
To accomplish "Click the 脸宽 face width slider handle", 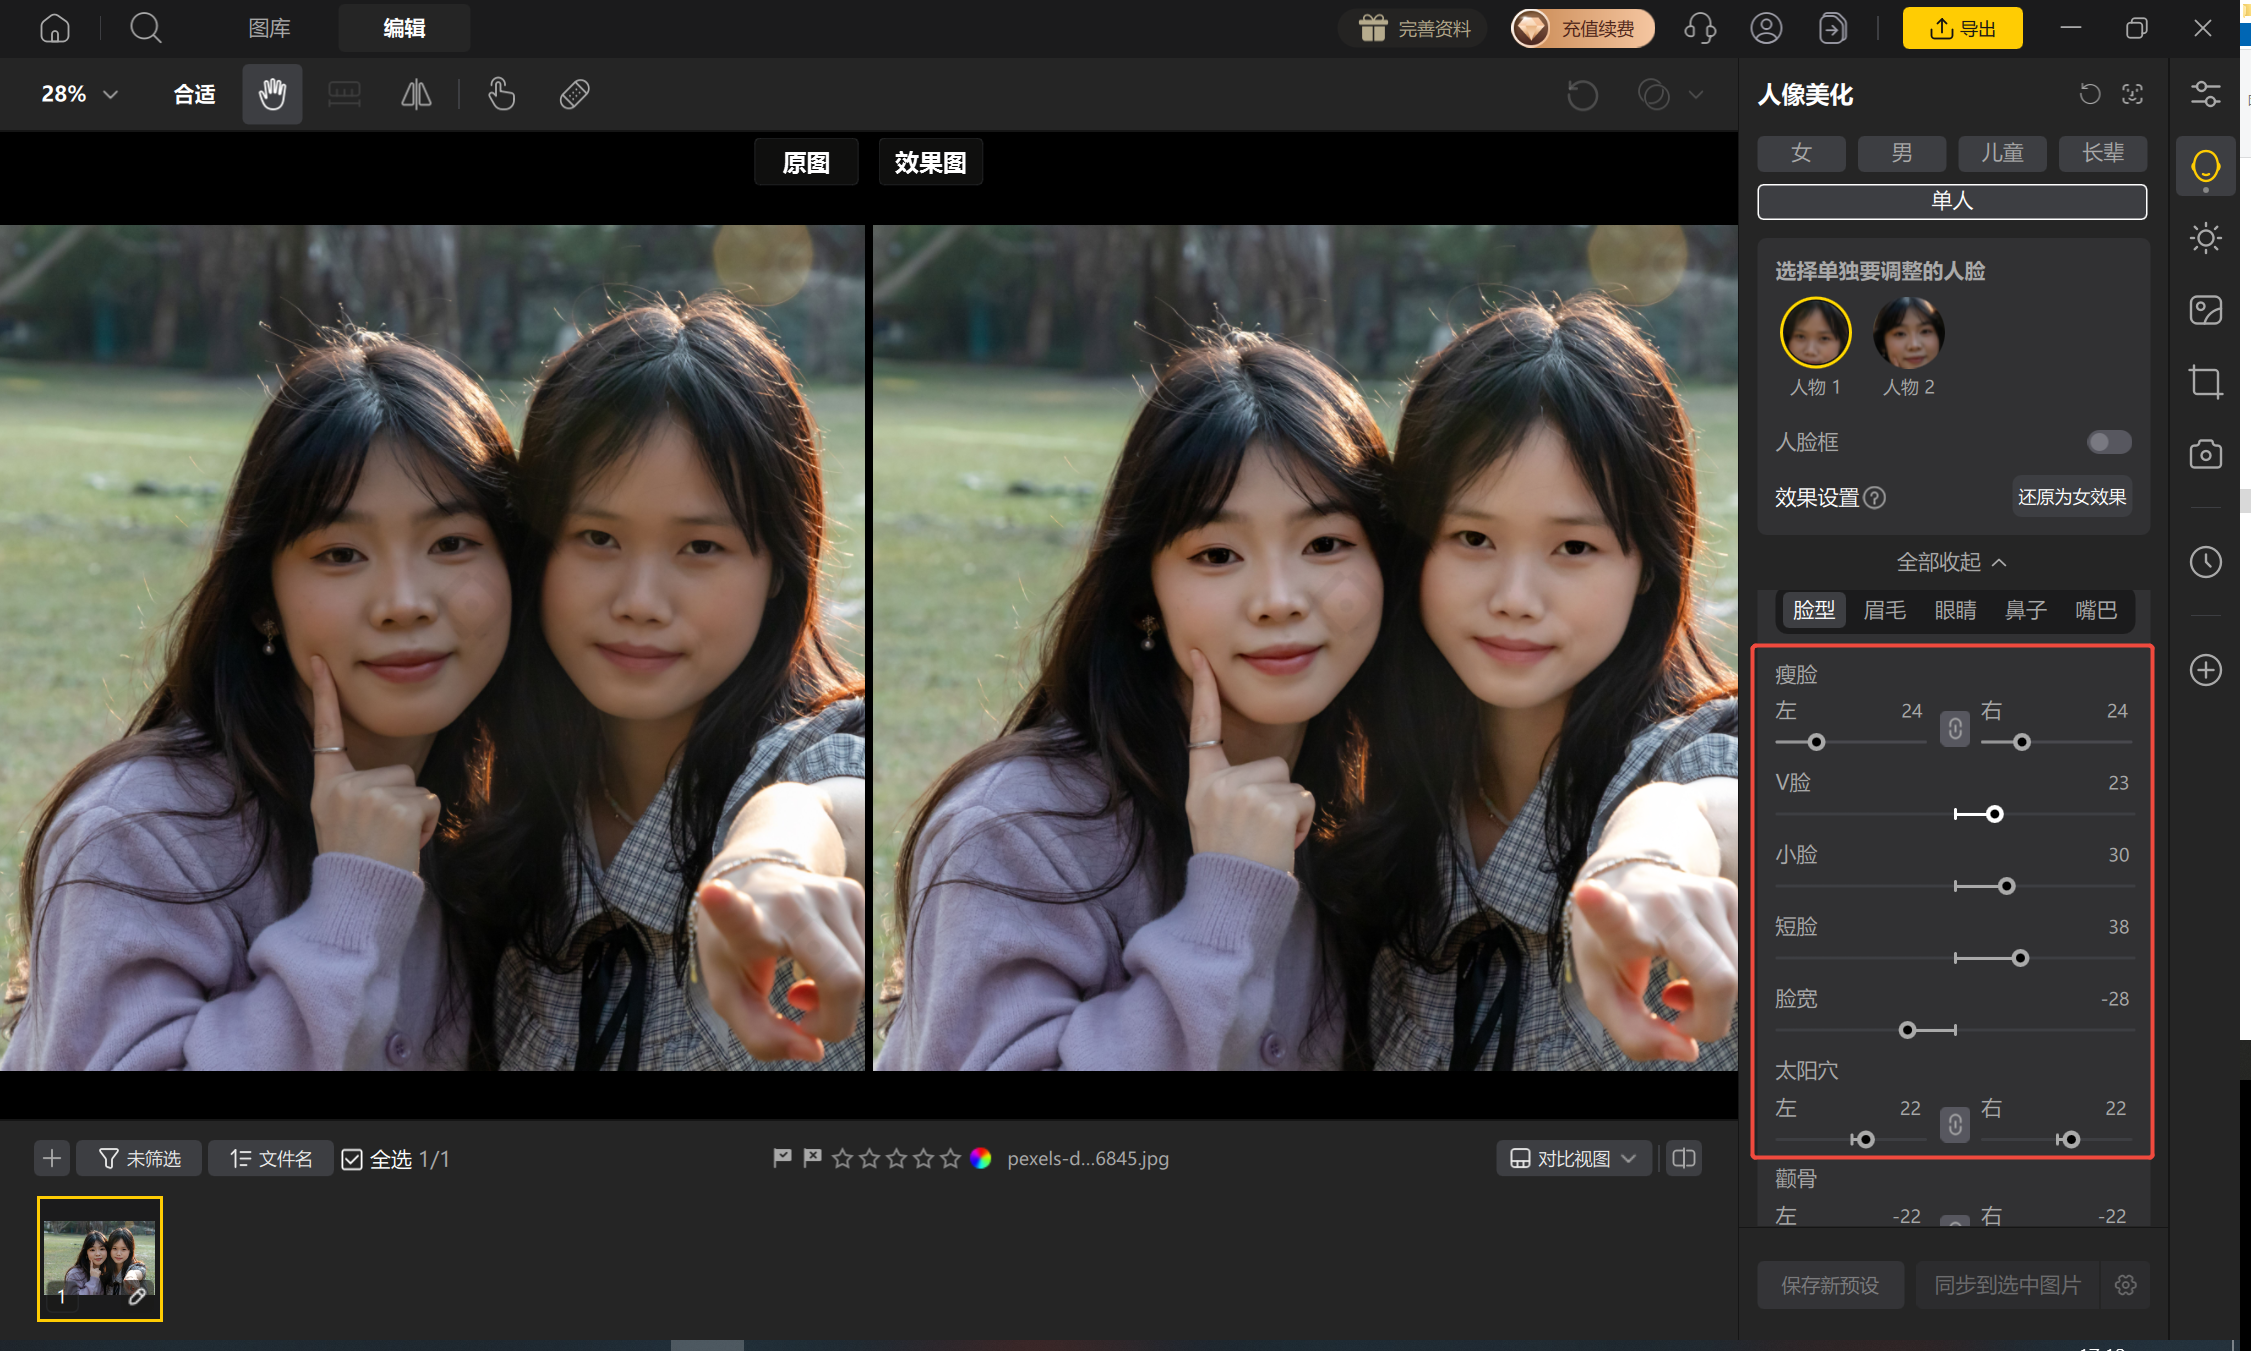I will (1907, 1030).
